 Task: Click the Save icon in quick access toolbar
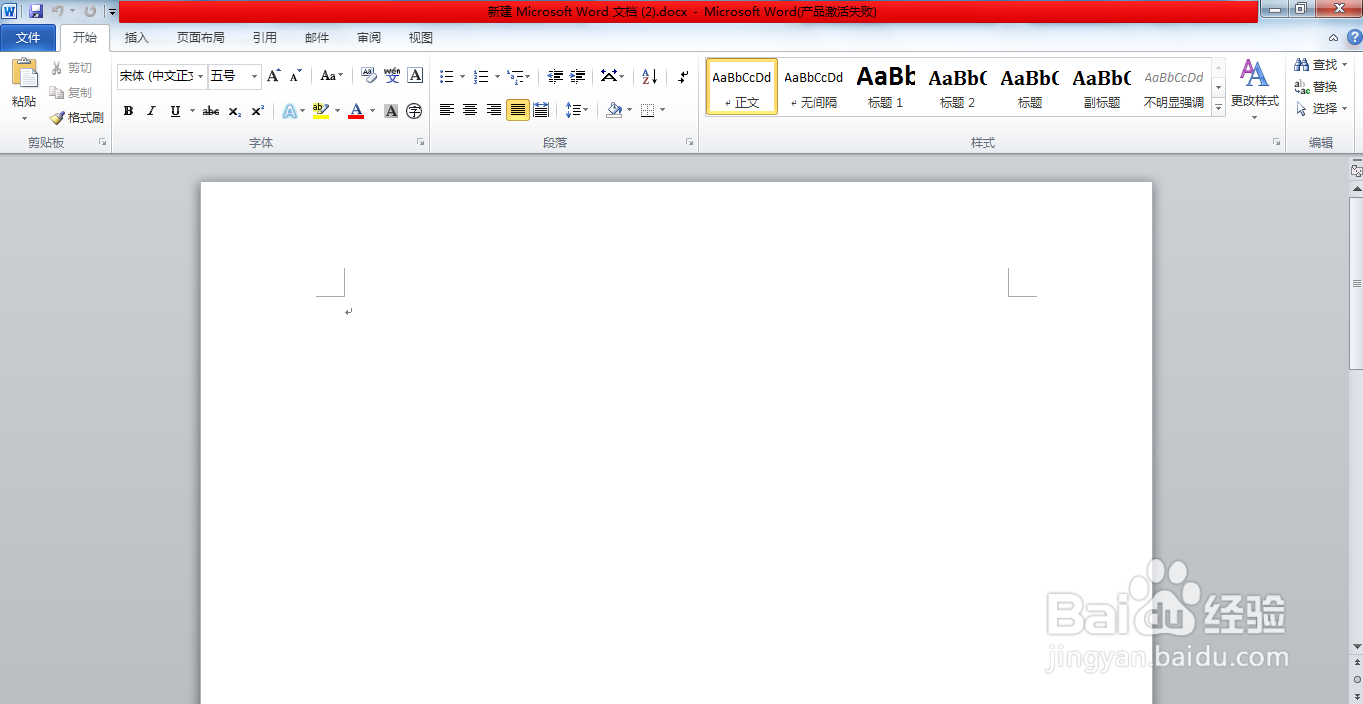tap(36, 11)
